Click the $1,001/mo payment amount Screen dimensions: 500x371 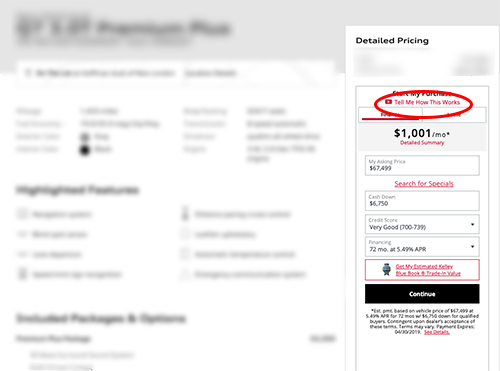pyautogui.click(x=422, y=133)
